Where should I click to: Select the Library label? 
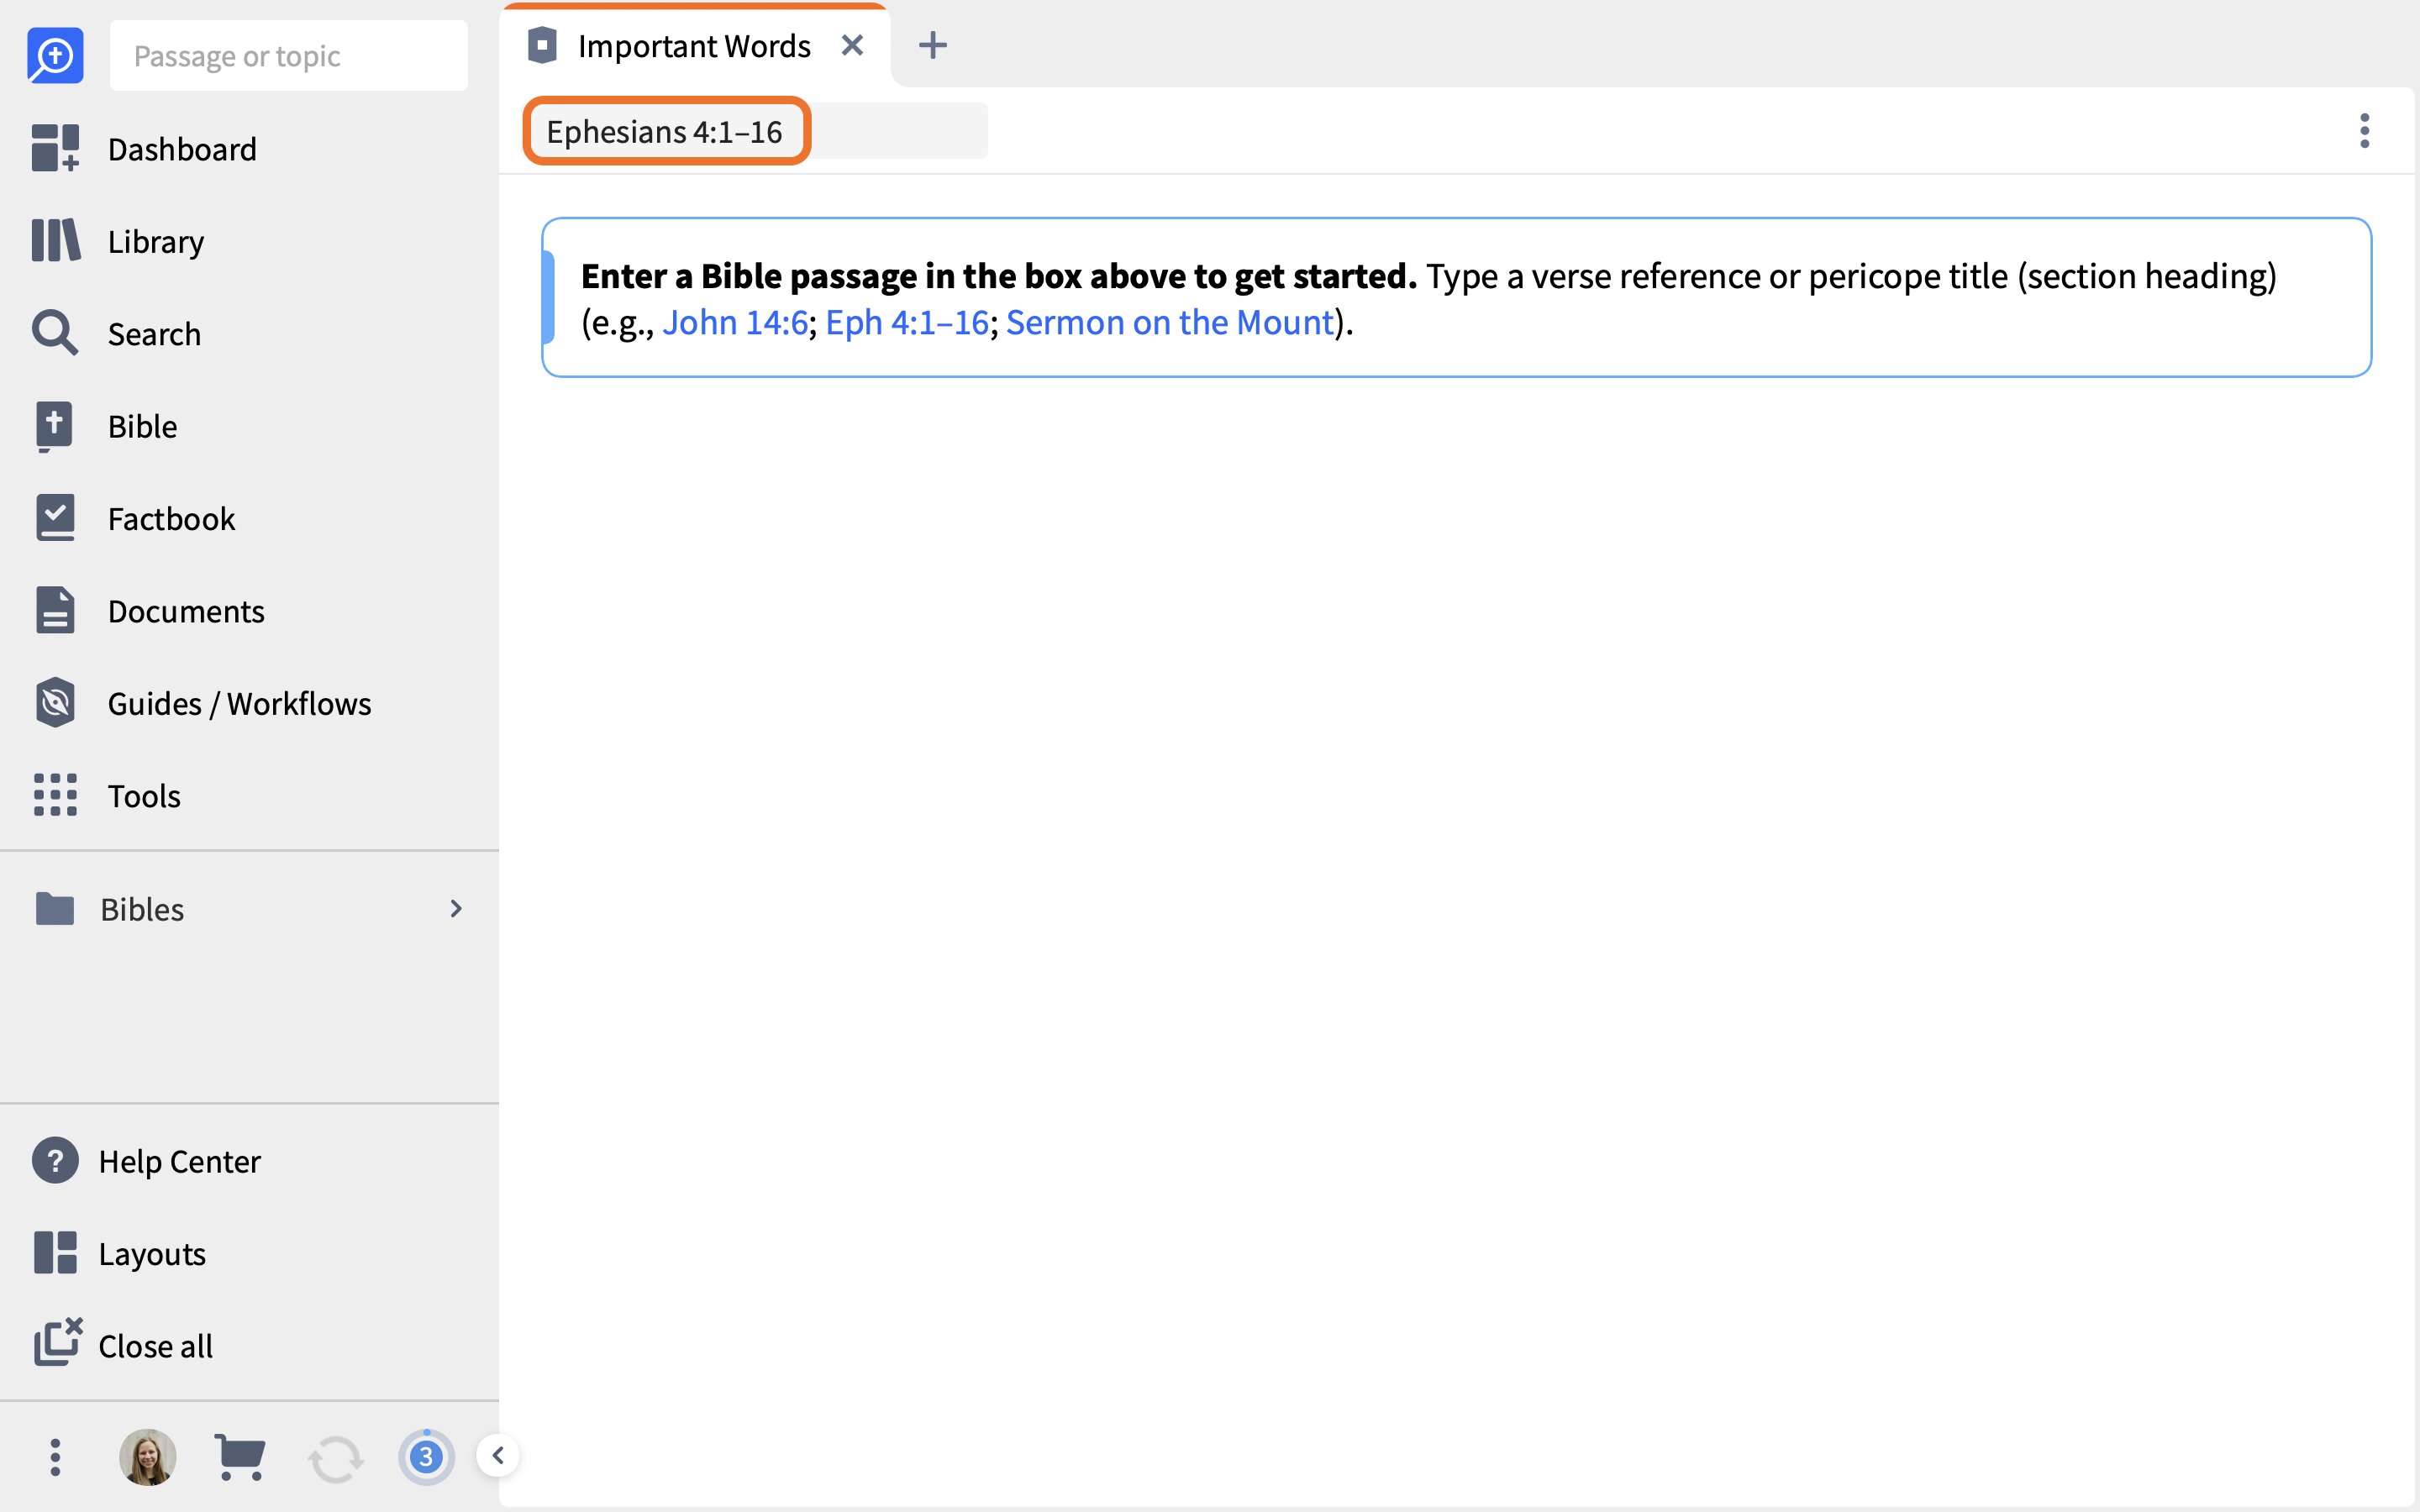156,242
